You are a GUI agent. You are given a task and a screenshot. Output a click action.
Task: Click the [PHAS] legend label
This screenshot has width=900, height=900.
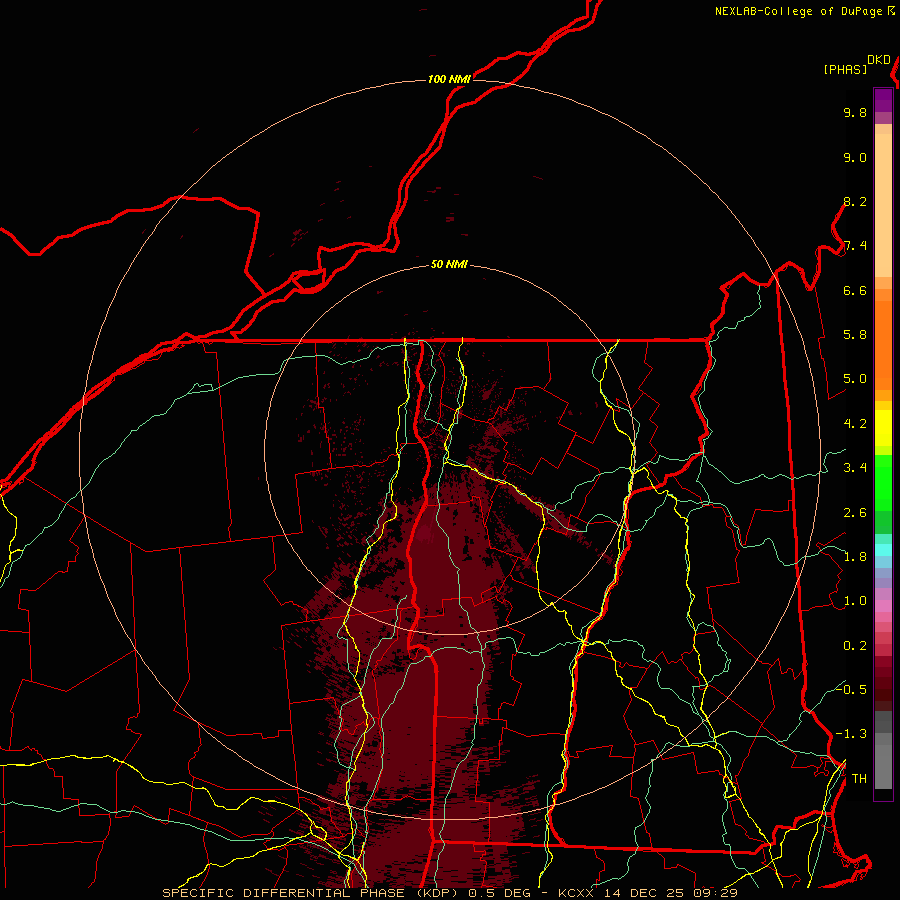point(845,69)
